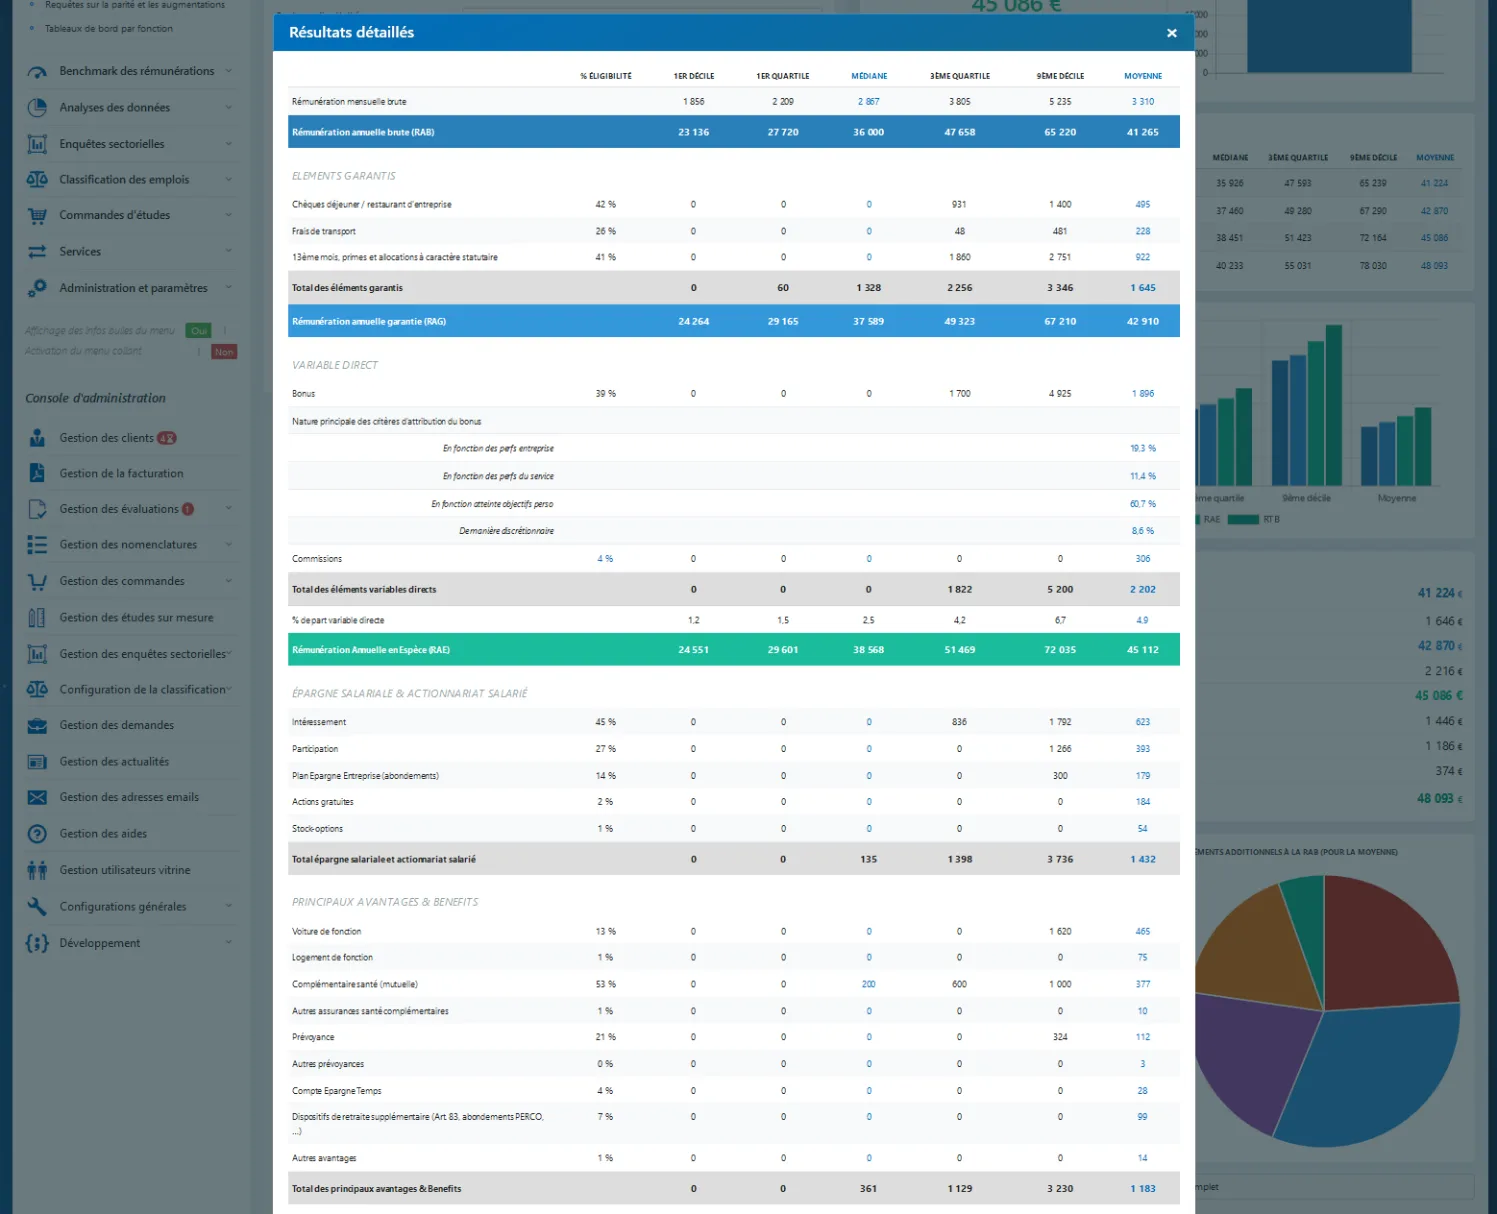Click the MÉDIANE column header

point(869,76)
